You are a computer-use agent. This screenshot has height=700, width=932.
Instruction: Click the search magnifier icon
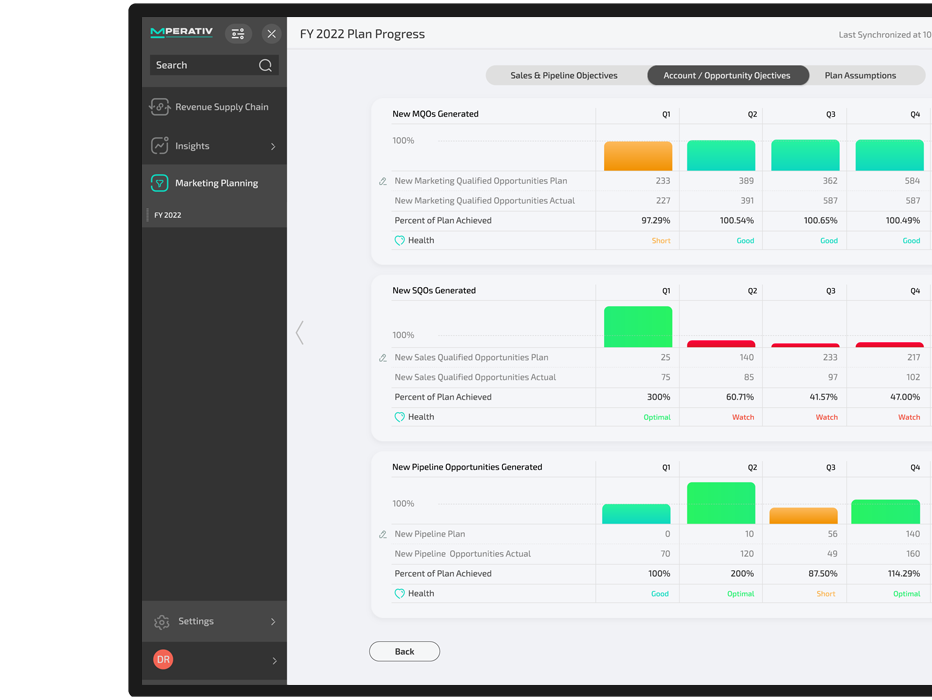point(265,65)
